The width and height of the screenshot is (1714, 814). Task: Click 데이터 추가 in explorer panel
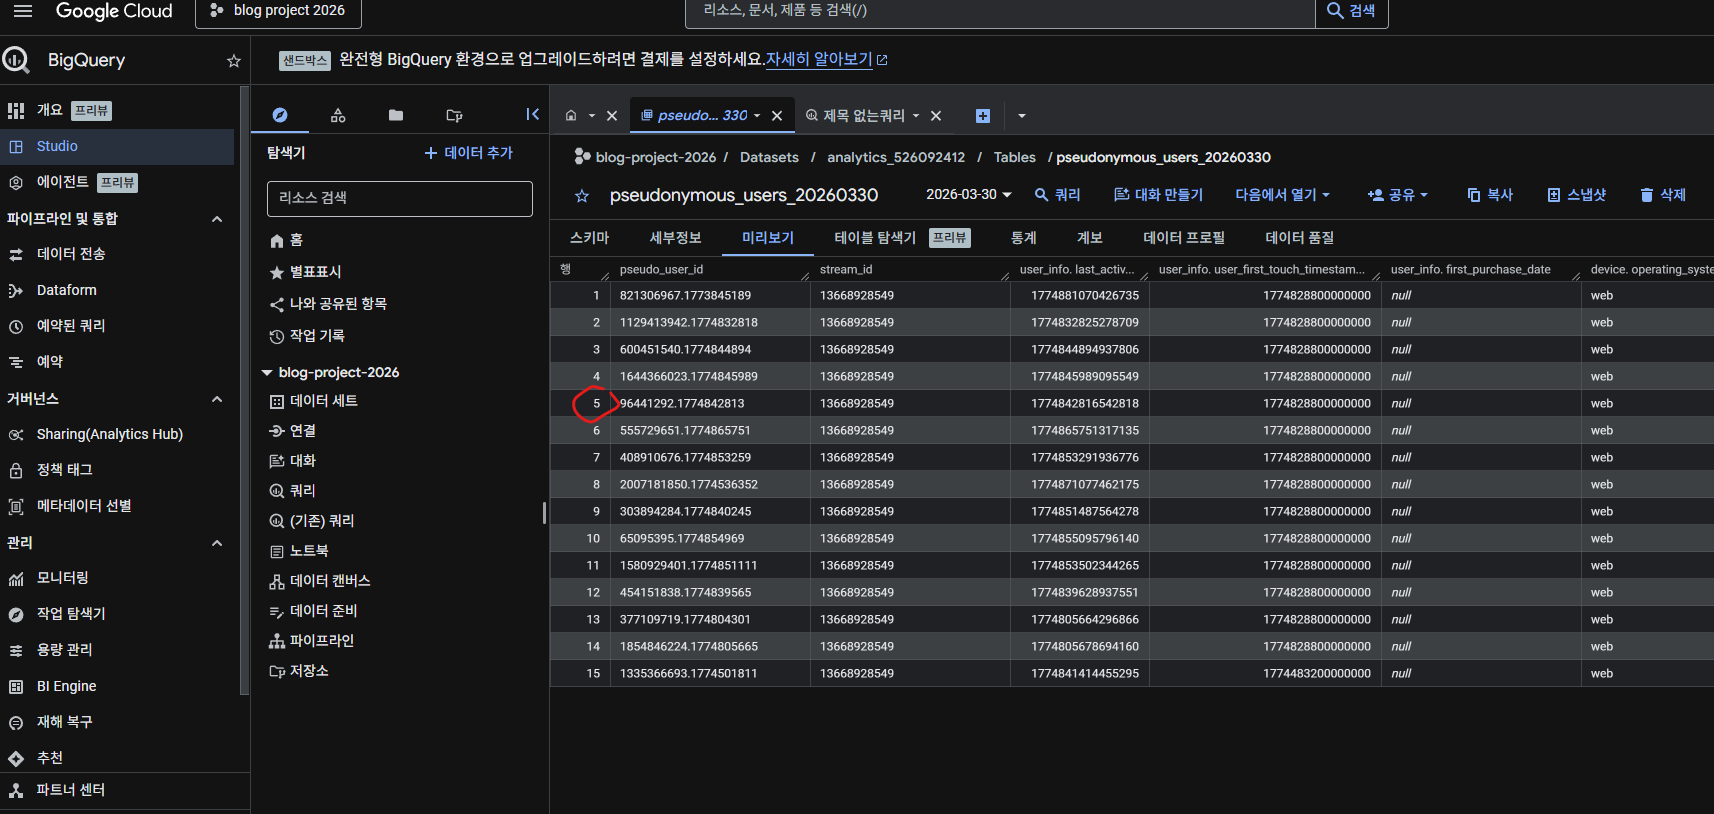[x=469, y=153]
